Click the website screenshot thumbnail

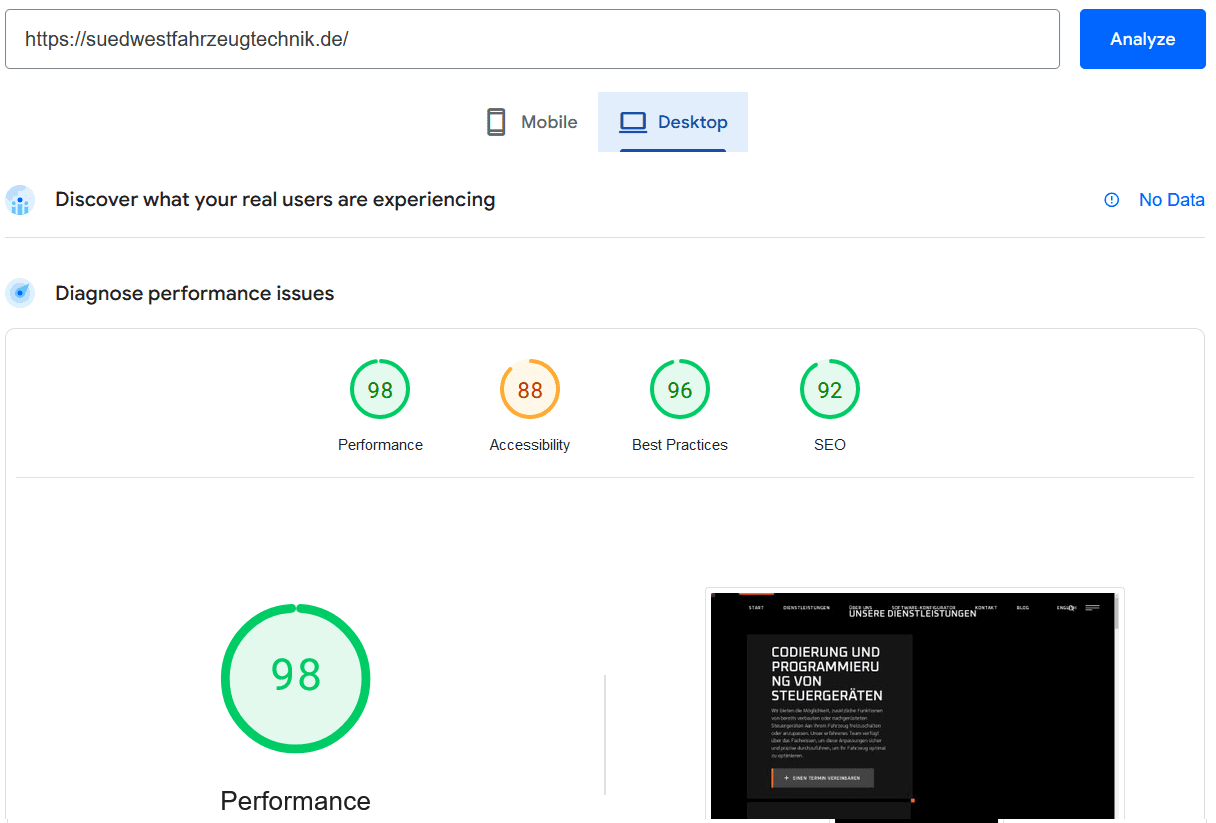(x=915, y=705)
